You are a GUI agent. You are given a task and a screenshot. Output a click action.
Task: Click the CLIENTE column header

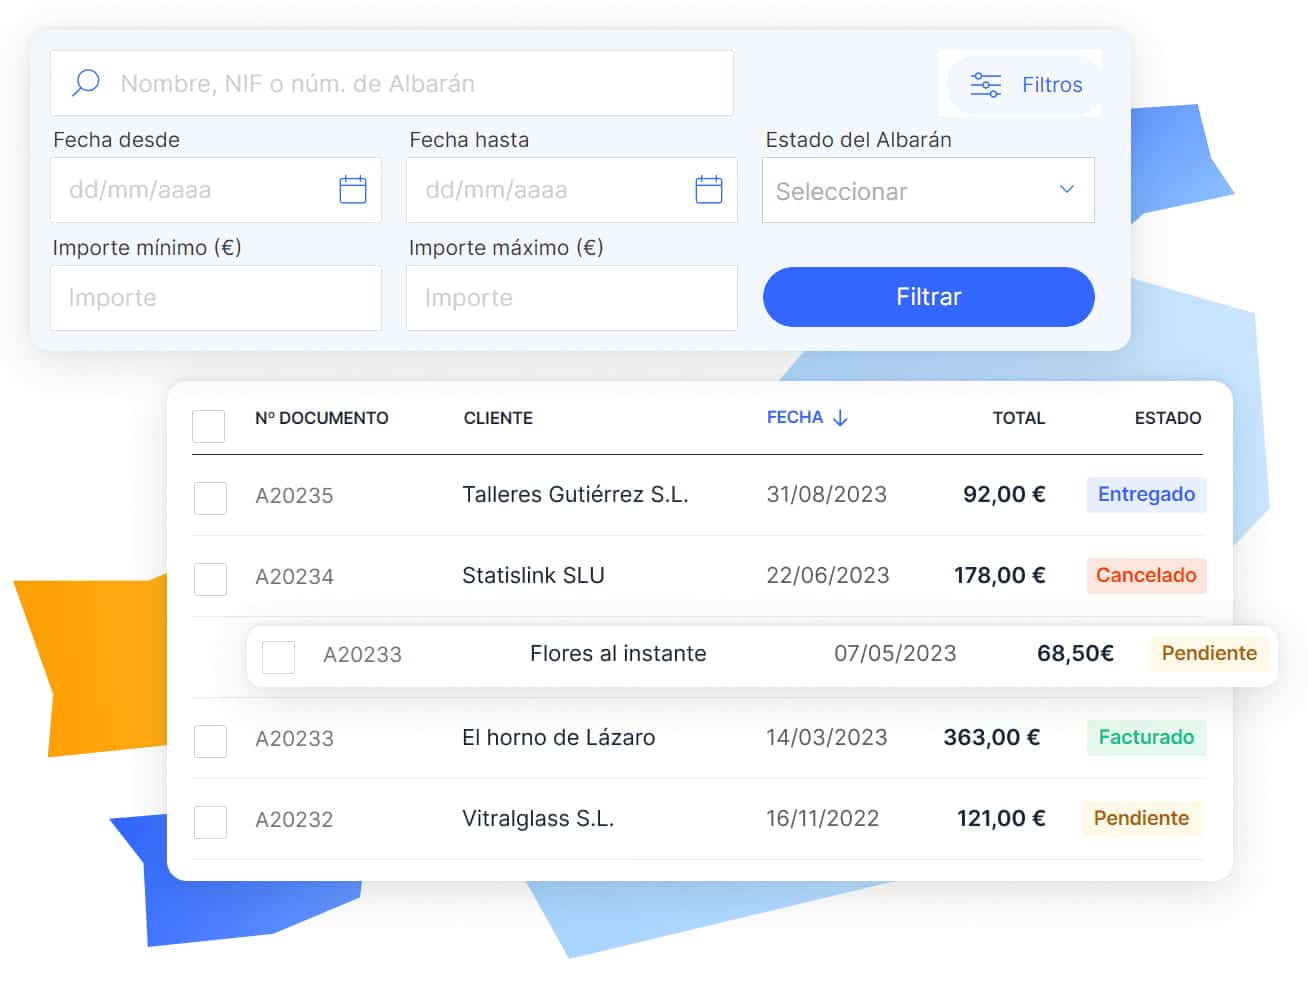point(498,418)
